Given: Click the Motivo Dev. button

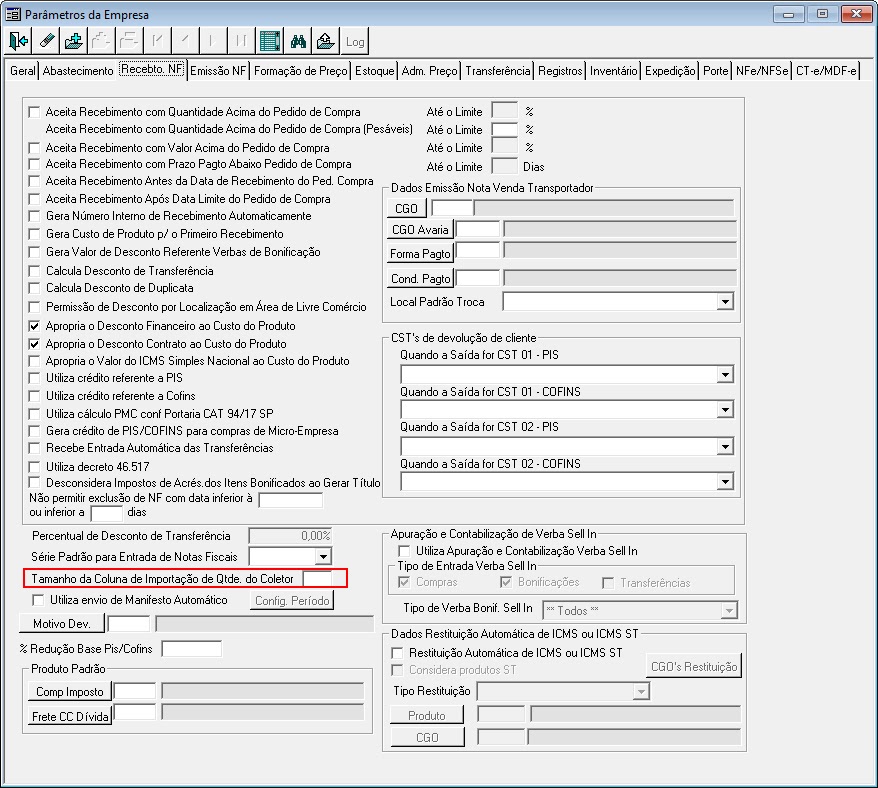Looking at the screenshot, I should pos(62,623).
